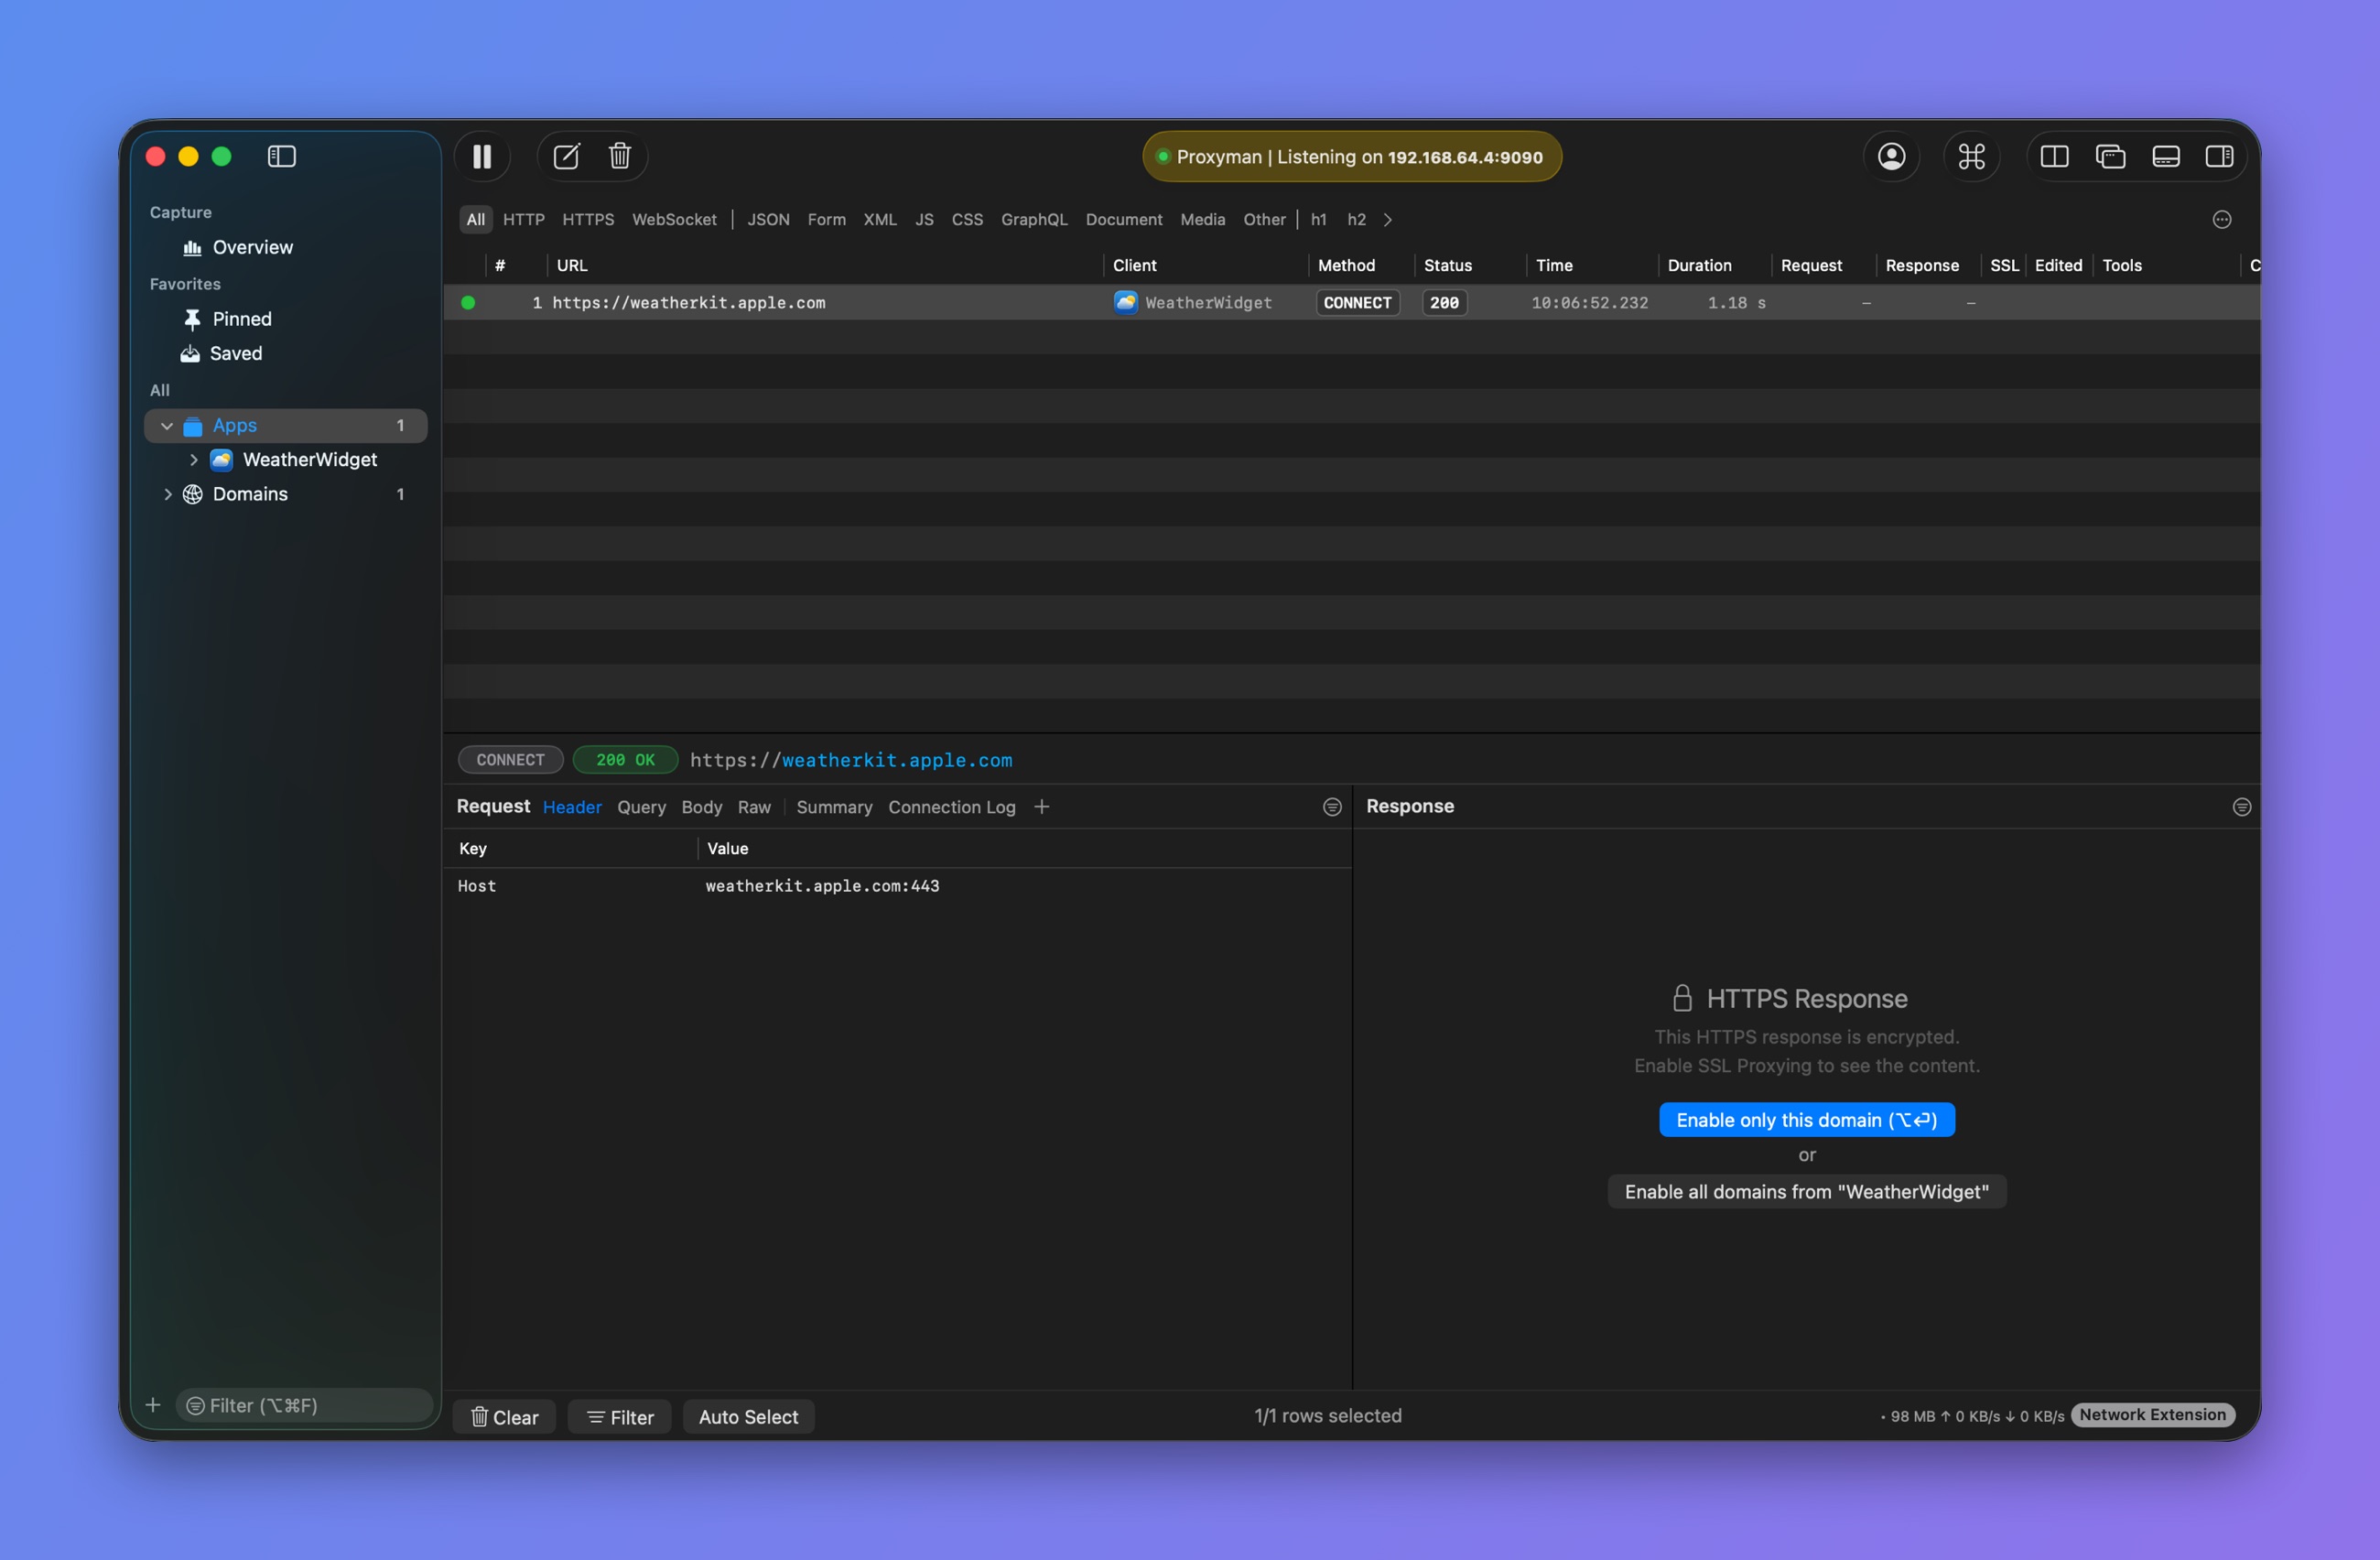This screenshot has height=1560, width=2380.
Task: Click Enable only this domain button
Action: 1806,1120
